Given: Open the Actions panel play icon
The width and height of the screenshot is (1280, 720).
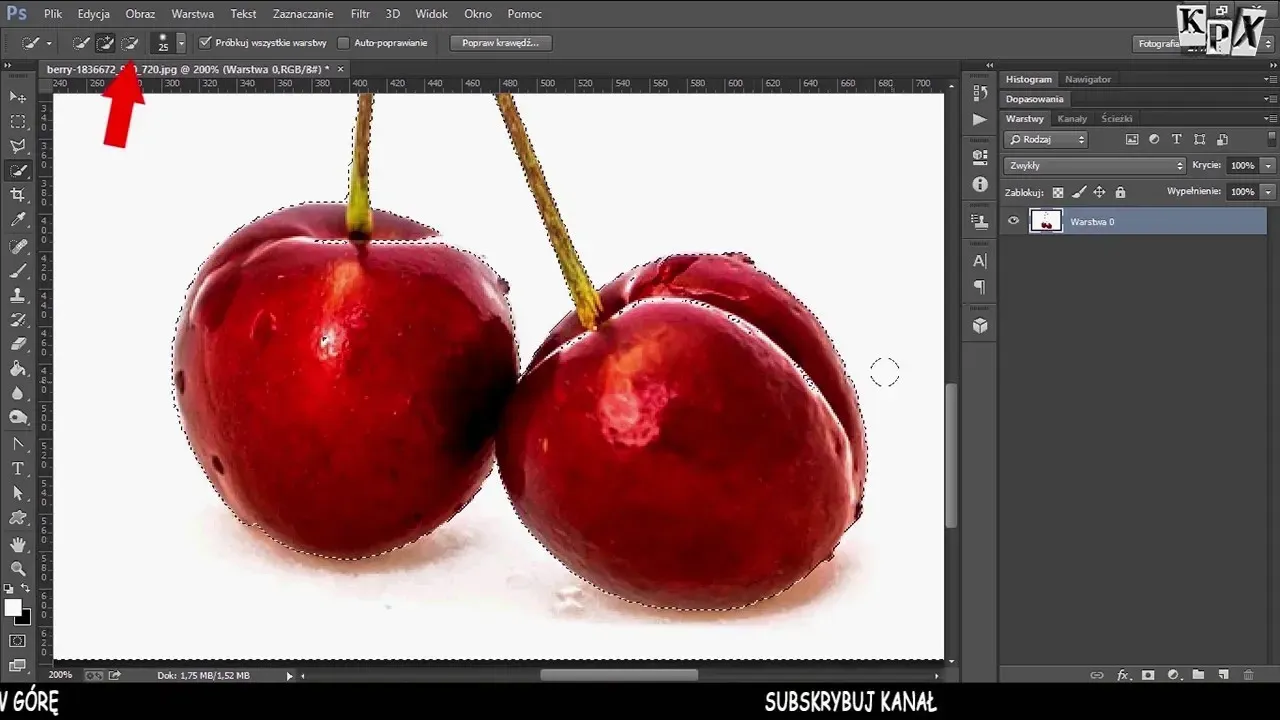Looking at the screenshot, I should point(979,119).
